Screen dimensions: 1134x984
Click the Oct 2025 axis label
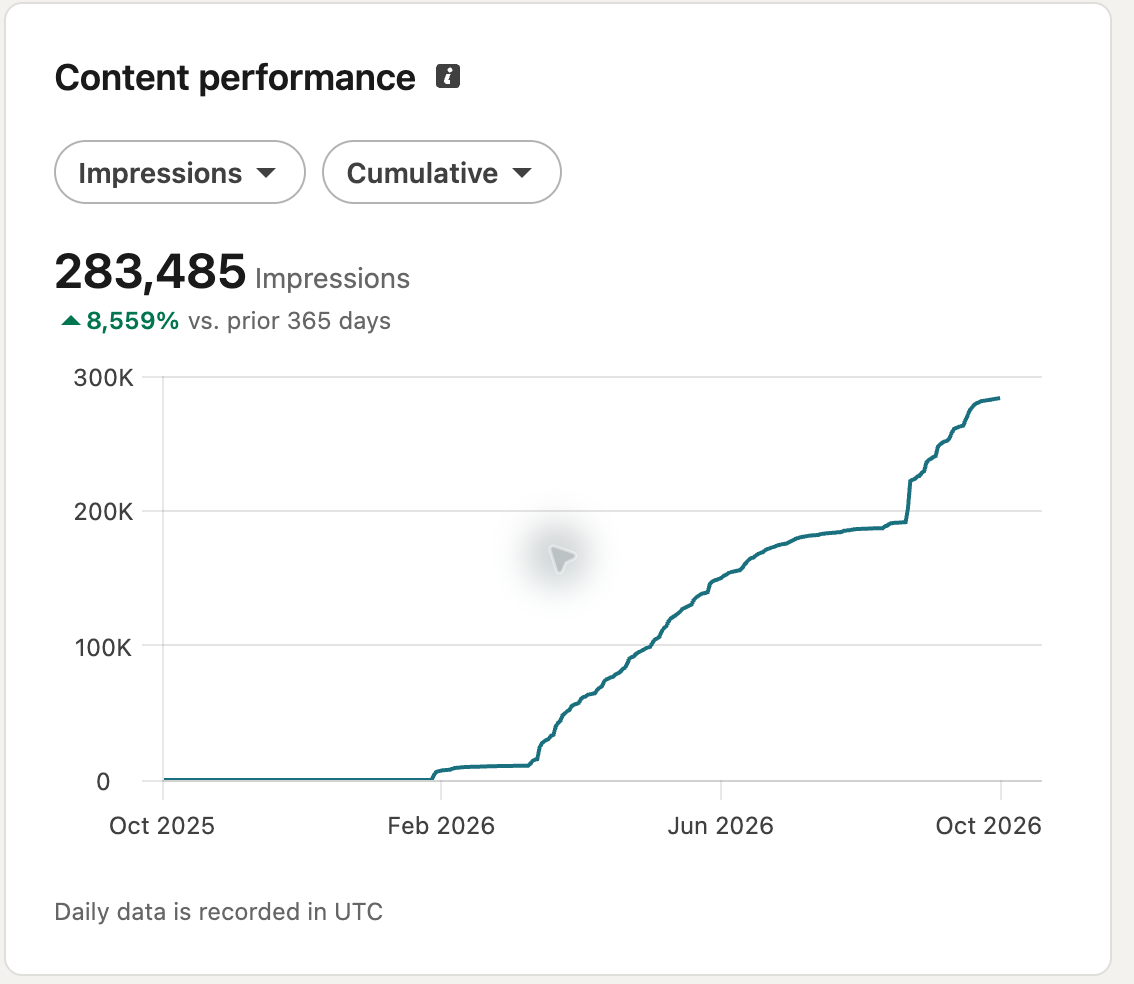click(162, 826)
